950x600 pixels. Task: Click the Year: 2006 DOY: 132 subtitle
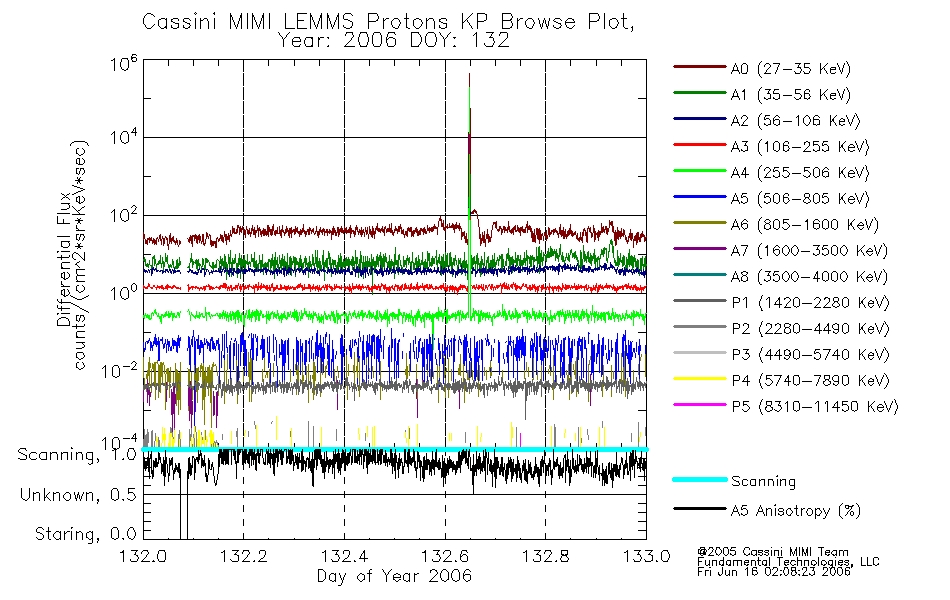coord(394,41)
